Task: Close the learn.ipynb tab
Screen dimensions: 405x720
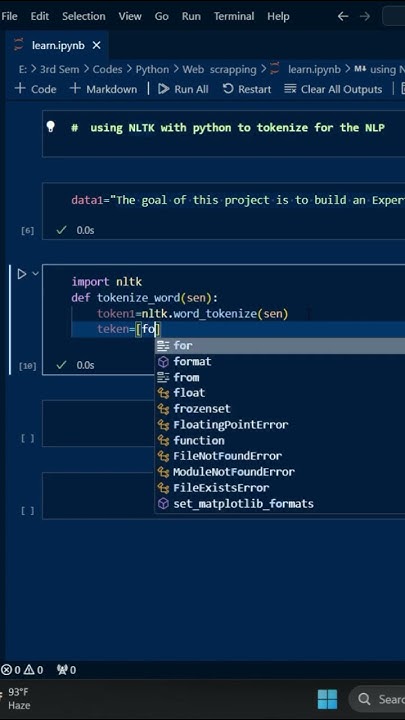Action: pos(96,45)
